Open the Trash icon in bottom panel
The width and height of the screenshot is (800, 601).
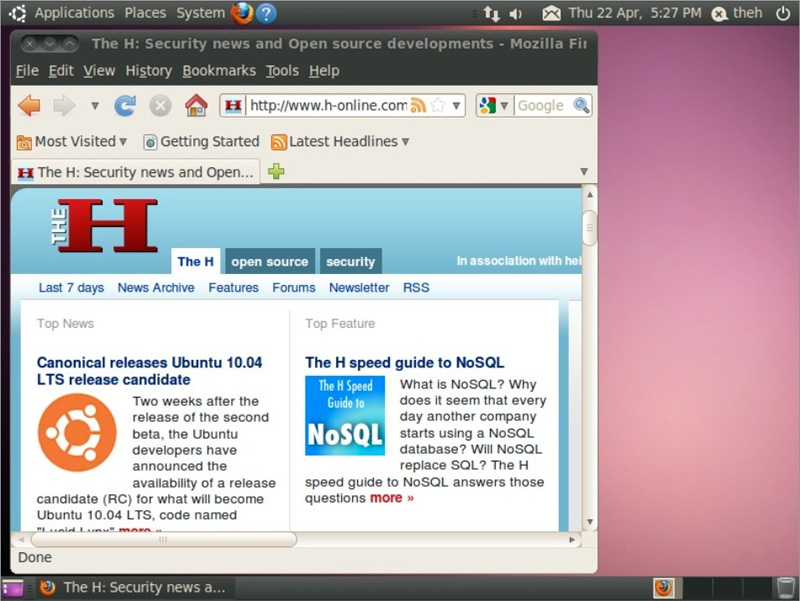785,588
